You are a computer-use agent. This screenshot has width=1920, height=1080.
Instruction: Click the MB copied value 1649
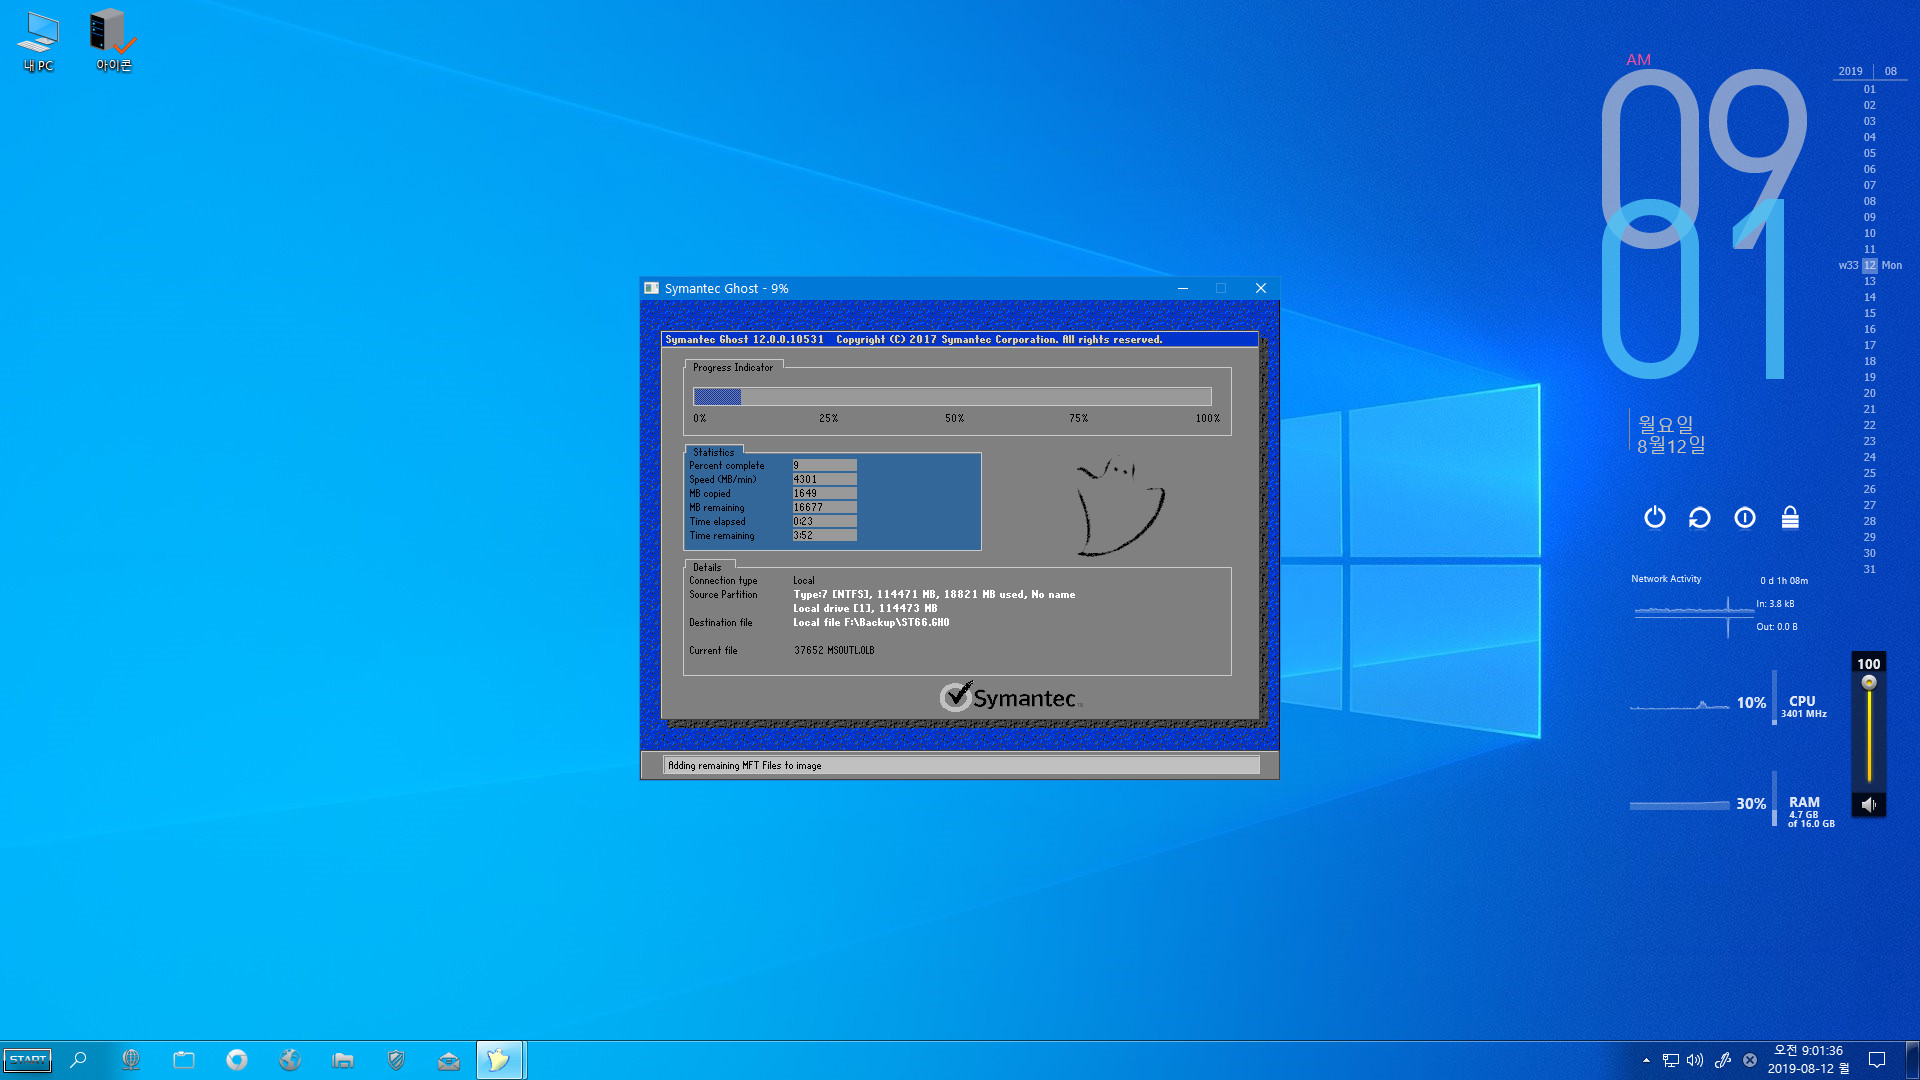click(x=824, y=493)
